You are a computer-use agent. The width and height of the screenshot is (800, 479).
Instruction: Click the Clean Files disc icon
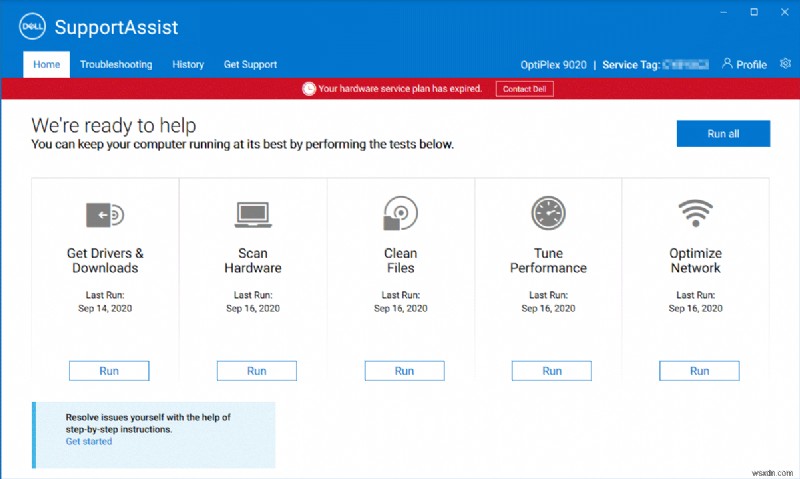click(400, 214)
